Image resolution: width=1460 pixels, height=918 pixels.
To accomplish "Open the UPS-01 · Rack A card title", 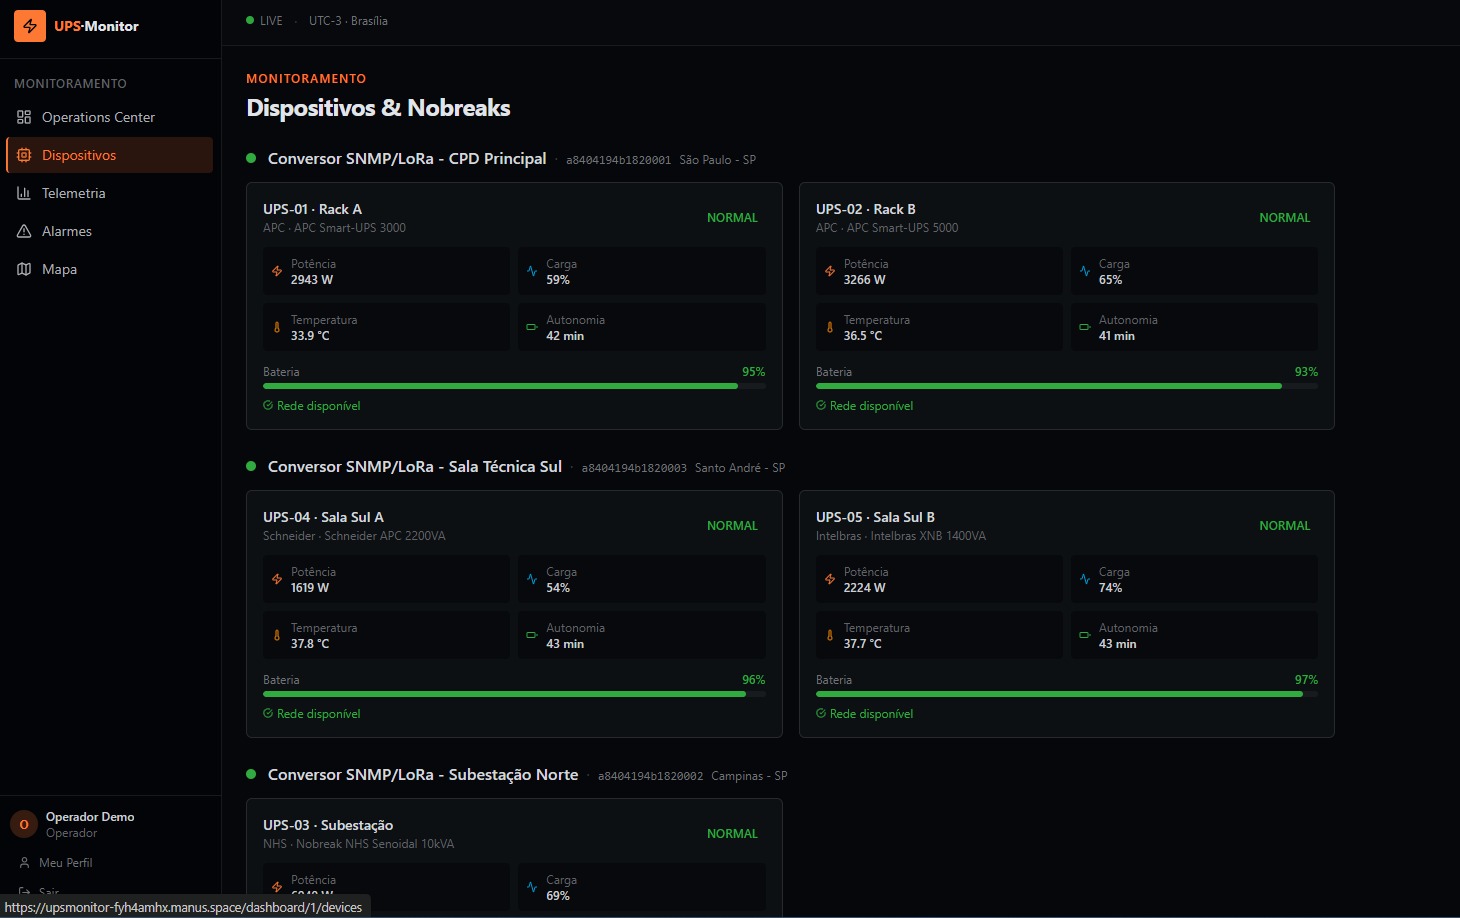I will 312,209.
